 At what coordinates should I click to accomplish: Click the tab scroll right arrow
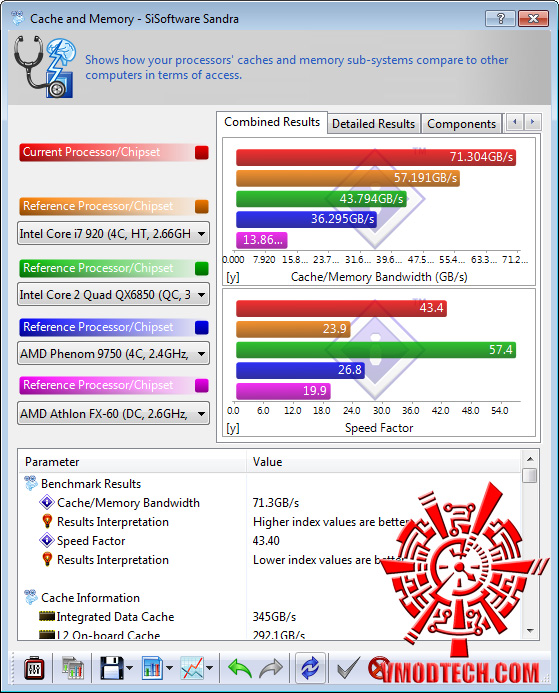point(532,122)
